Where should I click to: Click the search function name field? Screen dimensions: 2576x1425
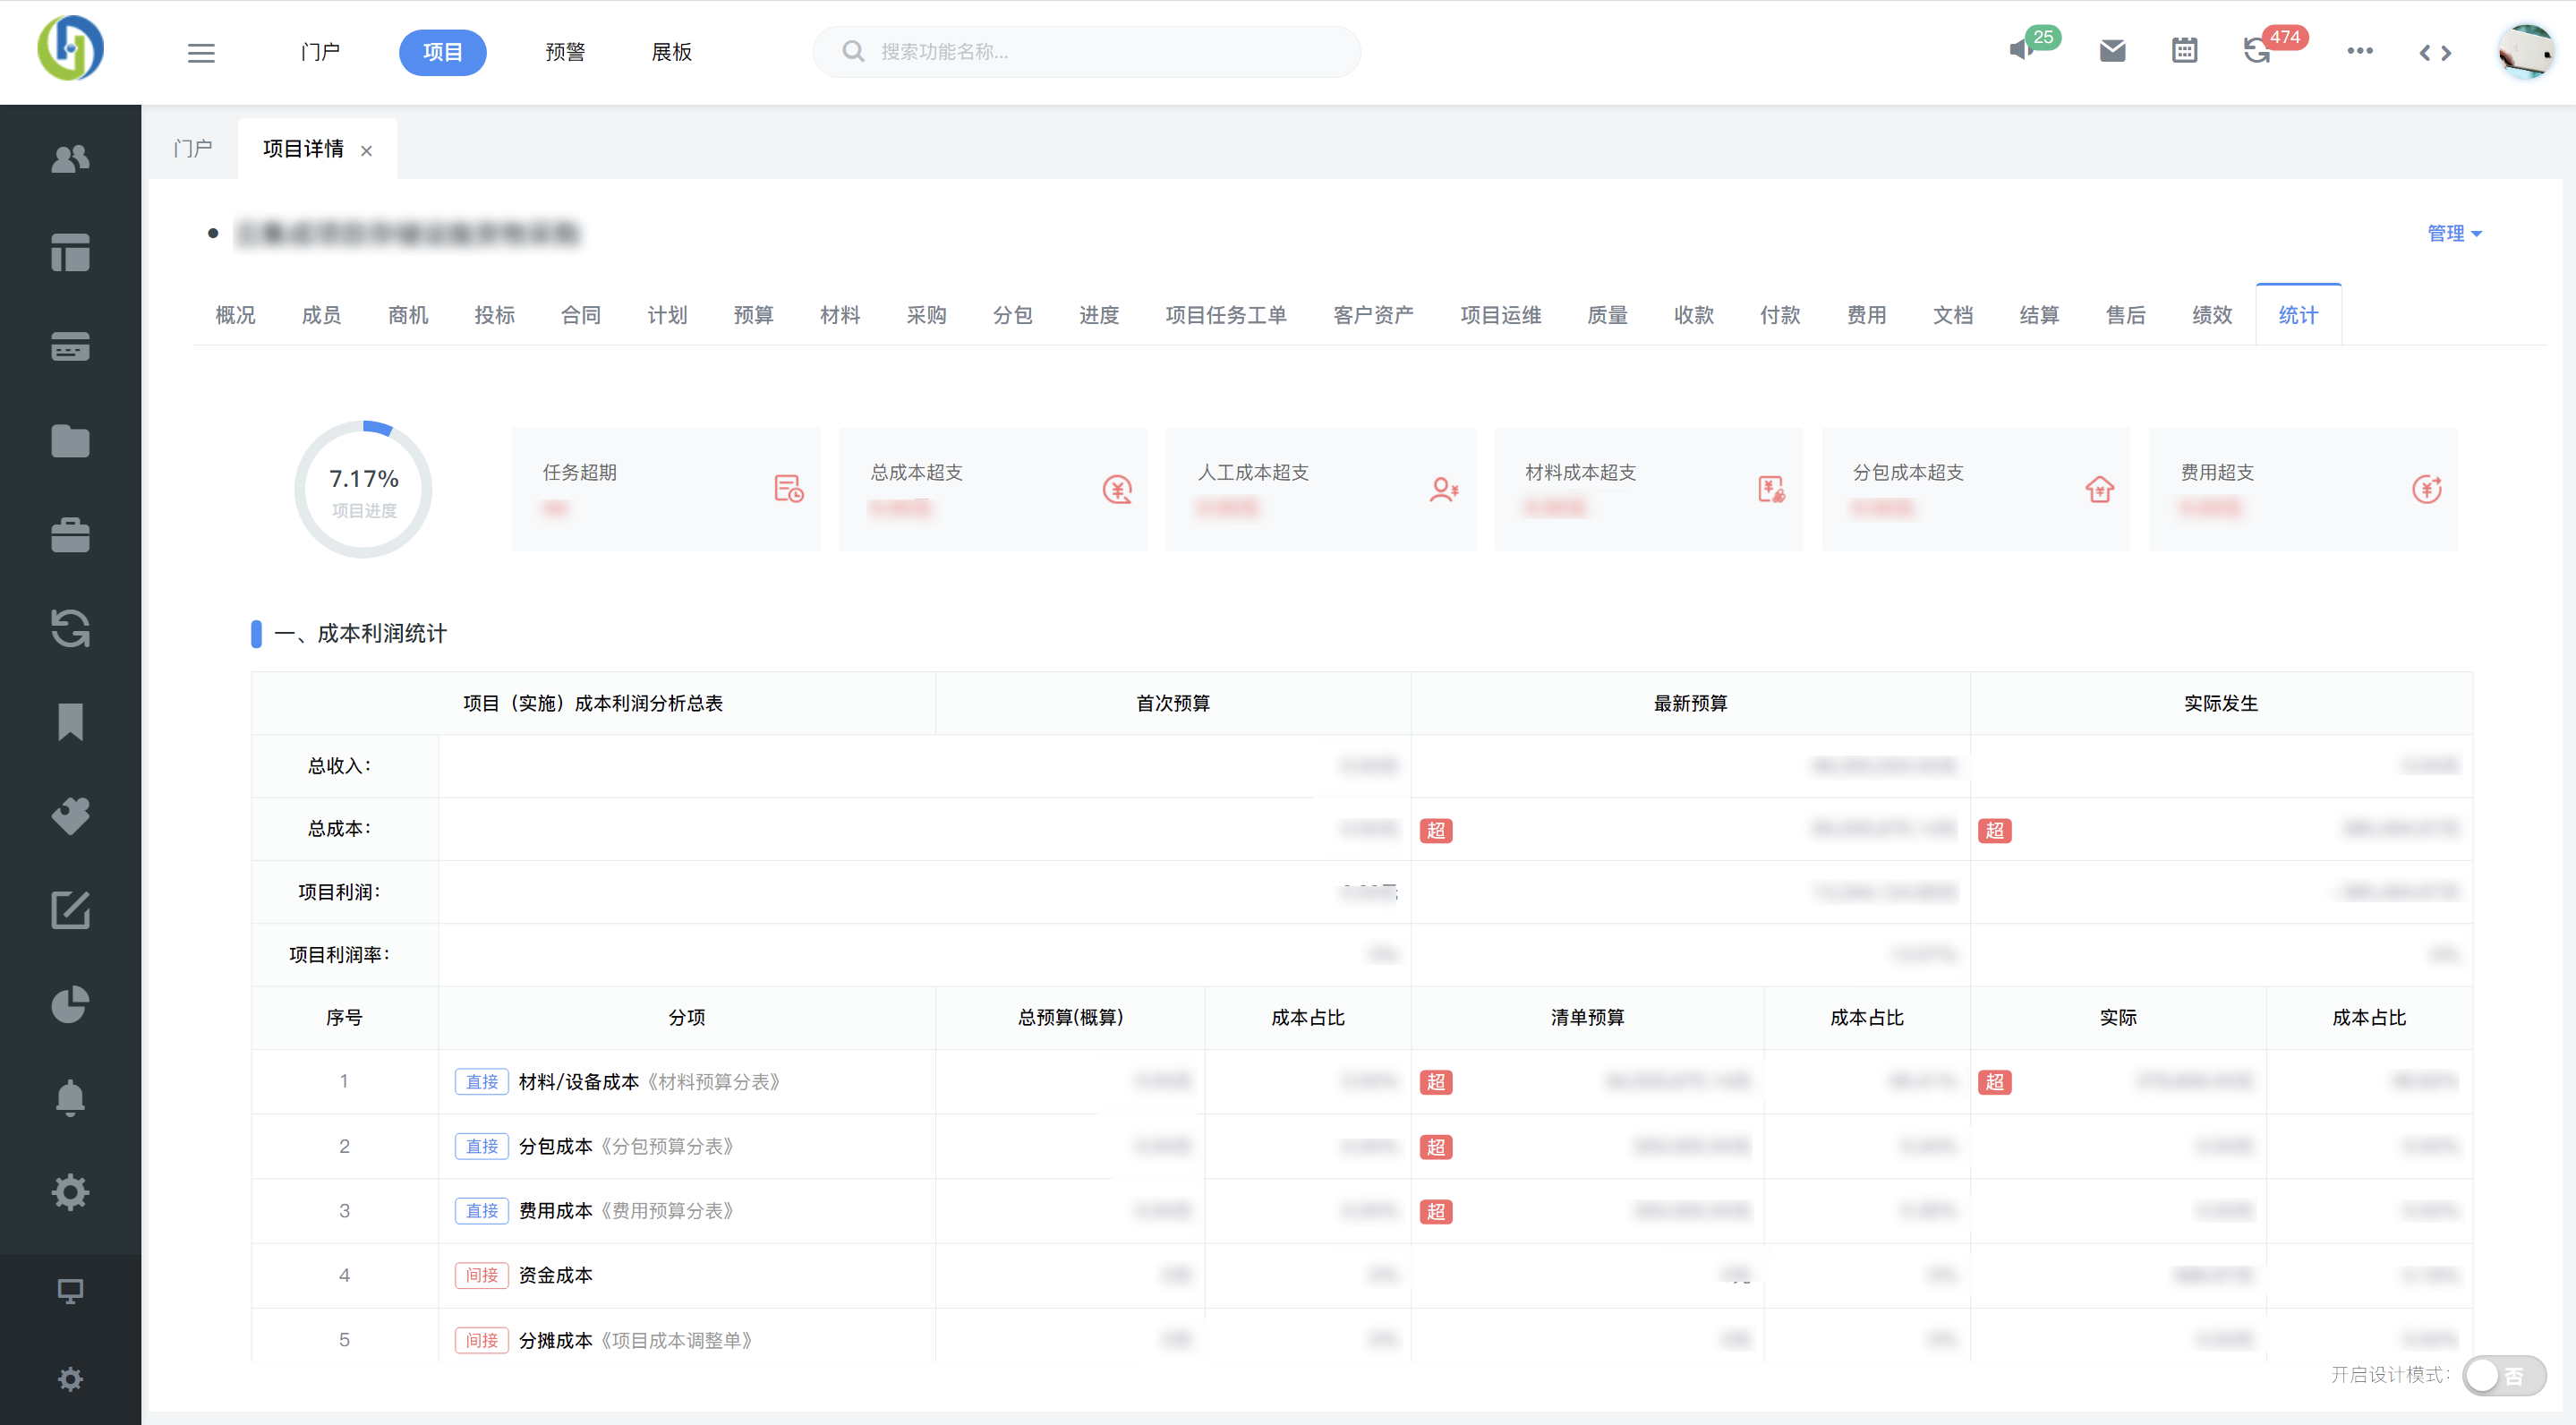1100,52
